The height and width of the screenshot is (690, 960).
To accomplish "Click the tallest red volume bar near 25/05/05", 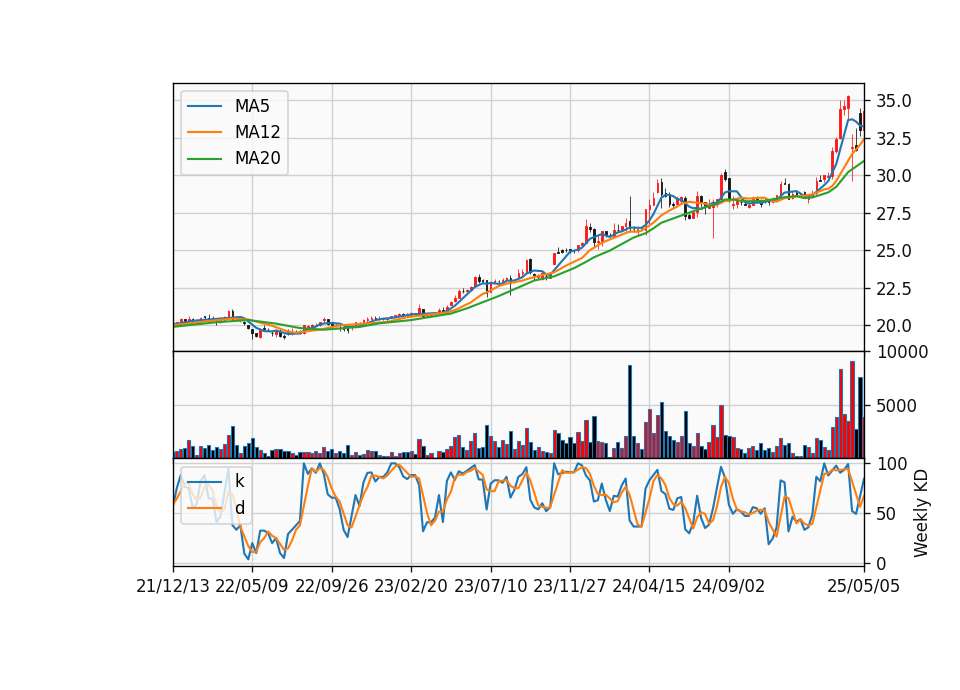I will click(852, 410).
